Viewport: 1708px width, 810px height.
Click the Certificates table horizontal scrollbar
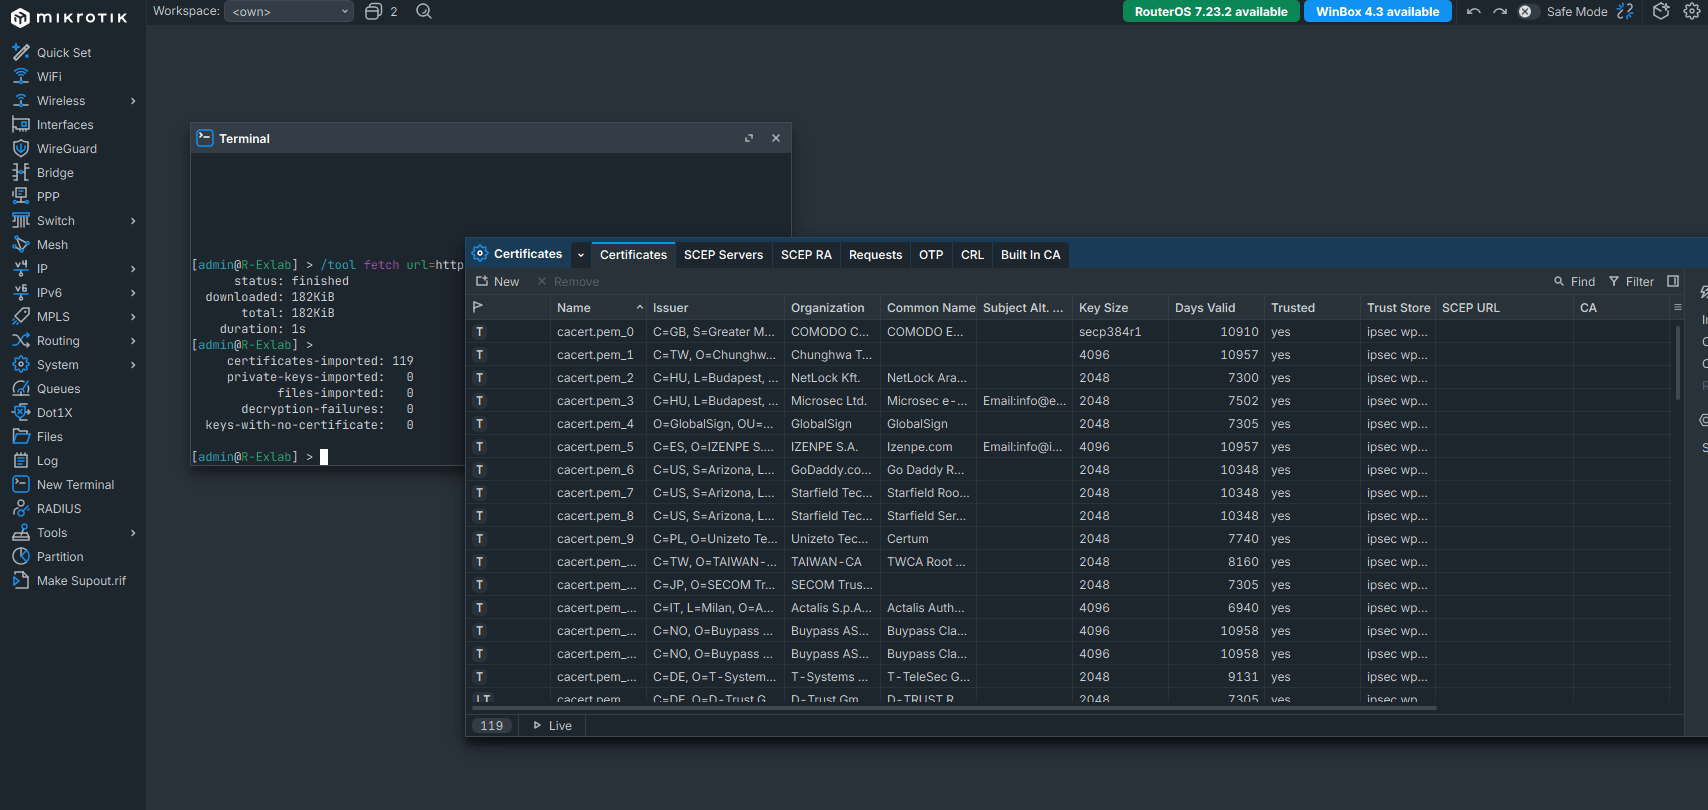(953, 708)
